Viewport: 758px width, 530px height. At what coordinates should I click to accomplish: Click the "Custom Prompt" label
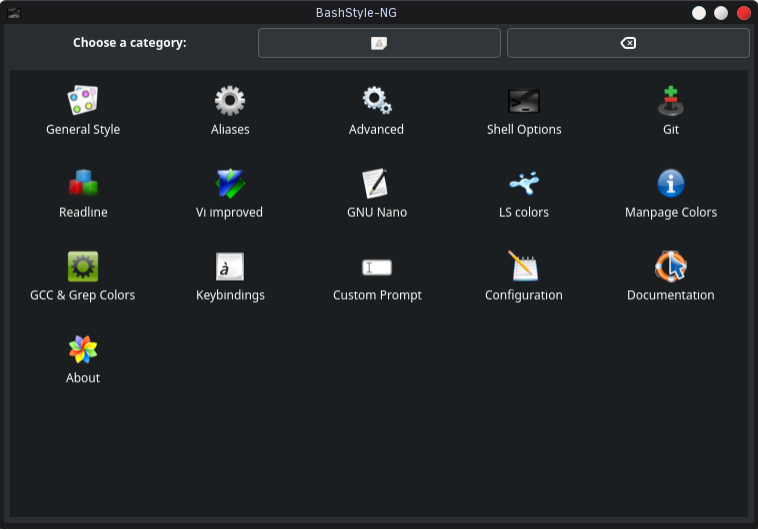tap(377, 295)
